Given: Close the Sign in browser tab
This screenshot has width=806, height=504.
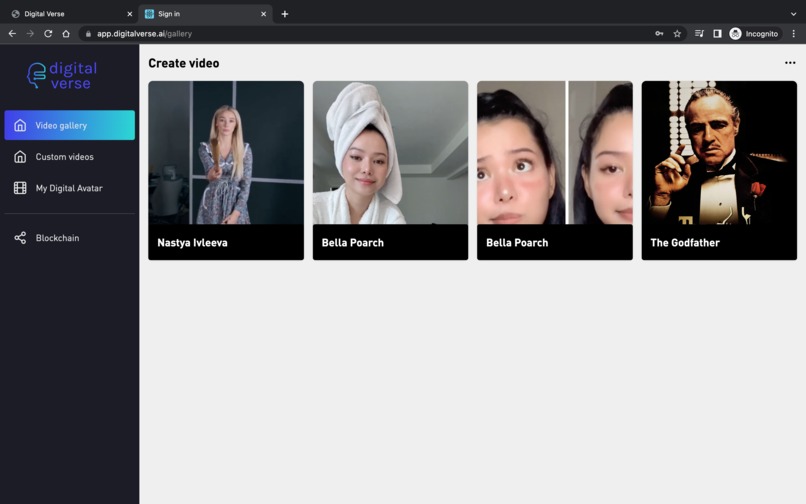Looking at the screenshot, I should pyautogui.click(x=263, y=14).
